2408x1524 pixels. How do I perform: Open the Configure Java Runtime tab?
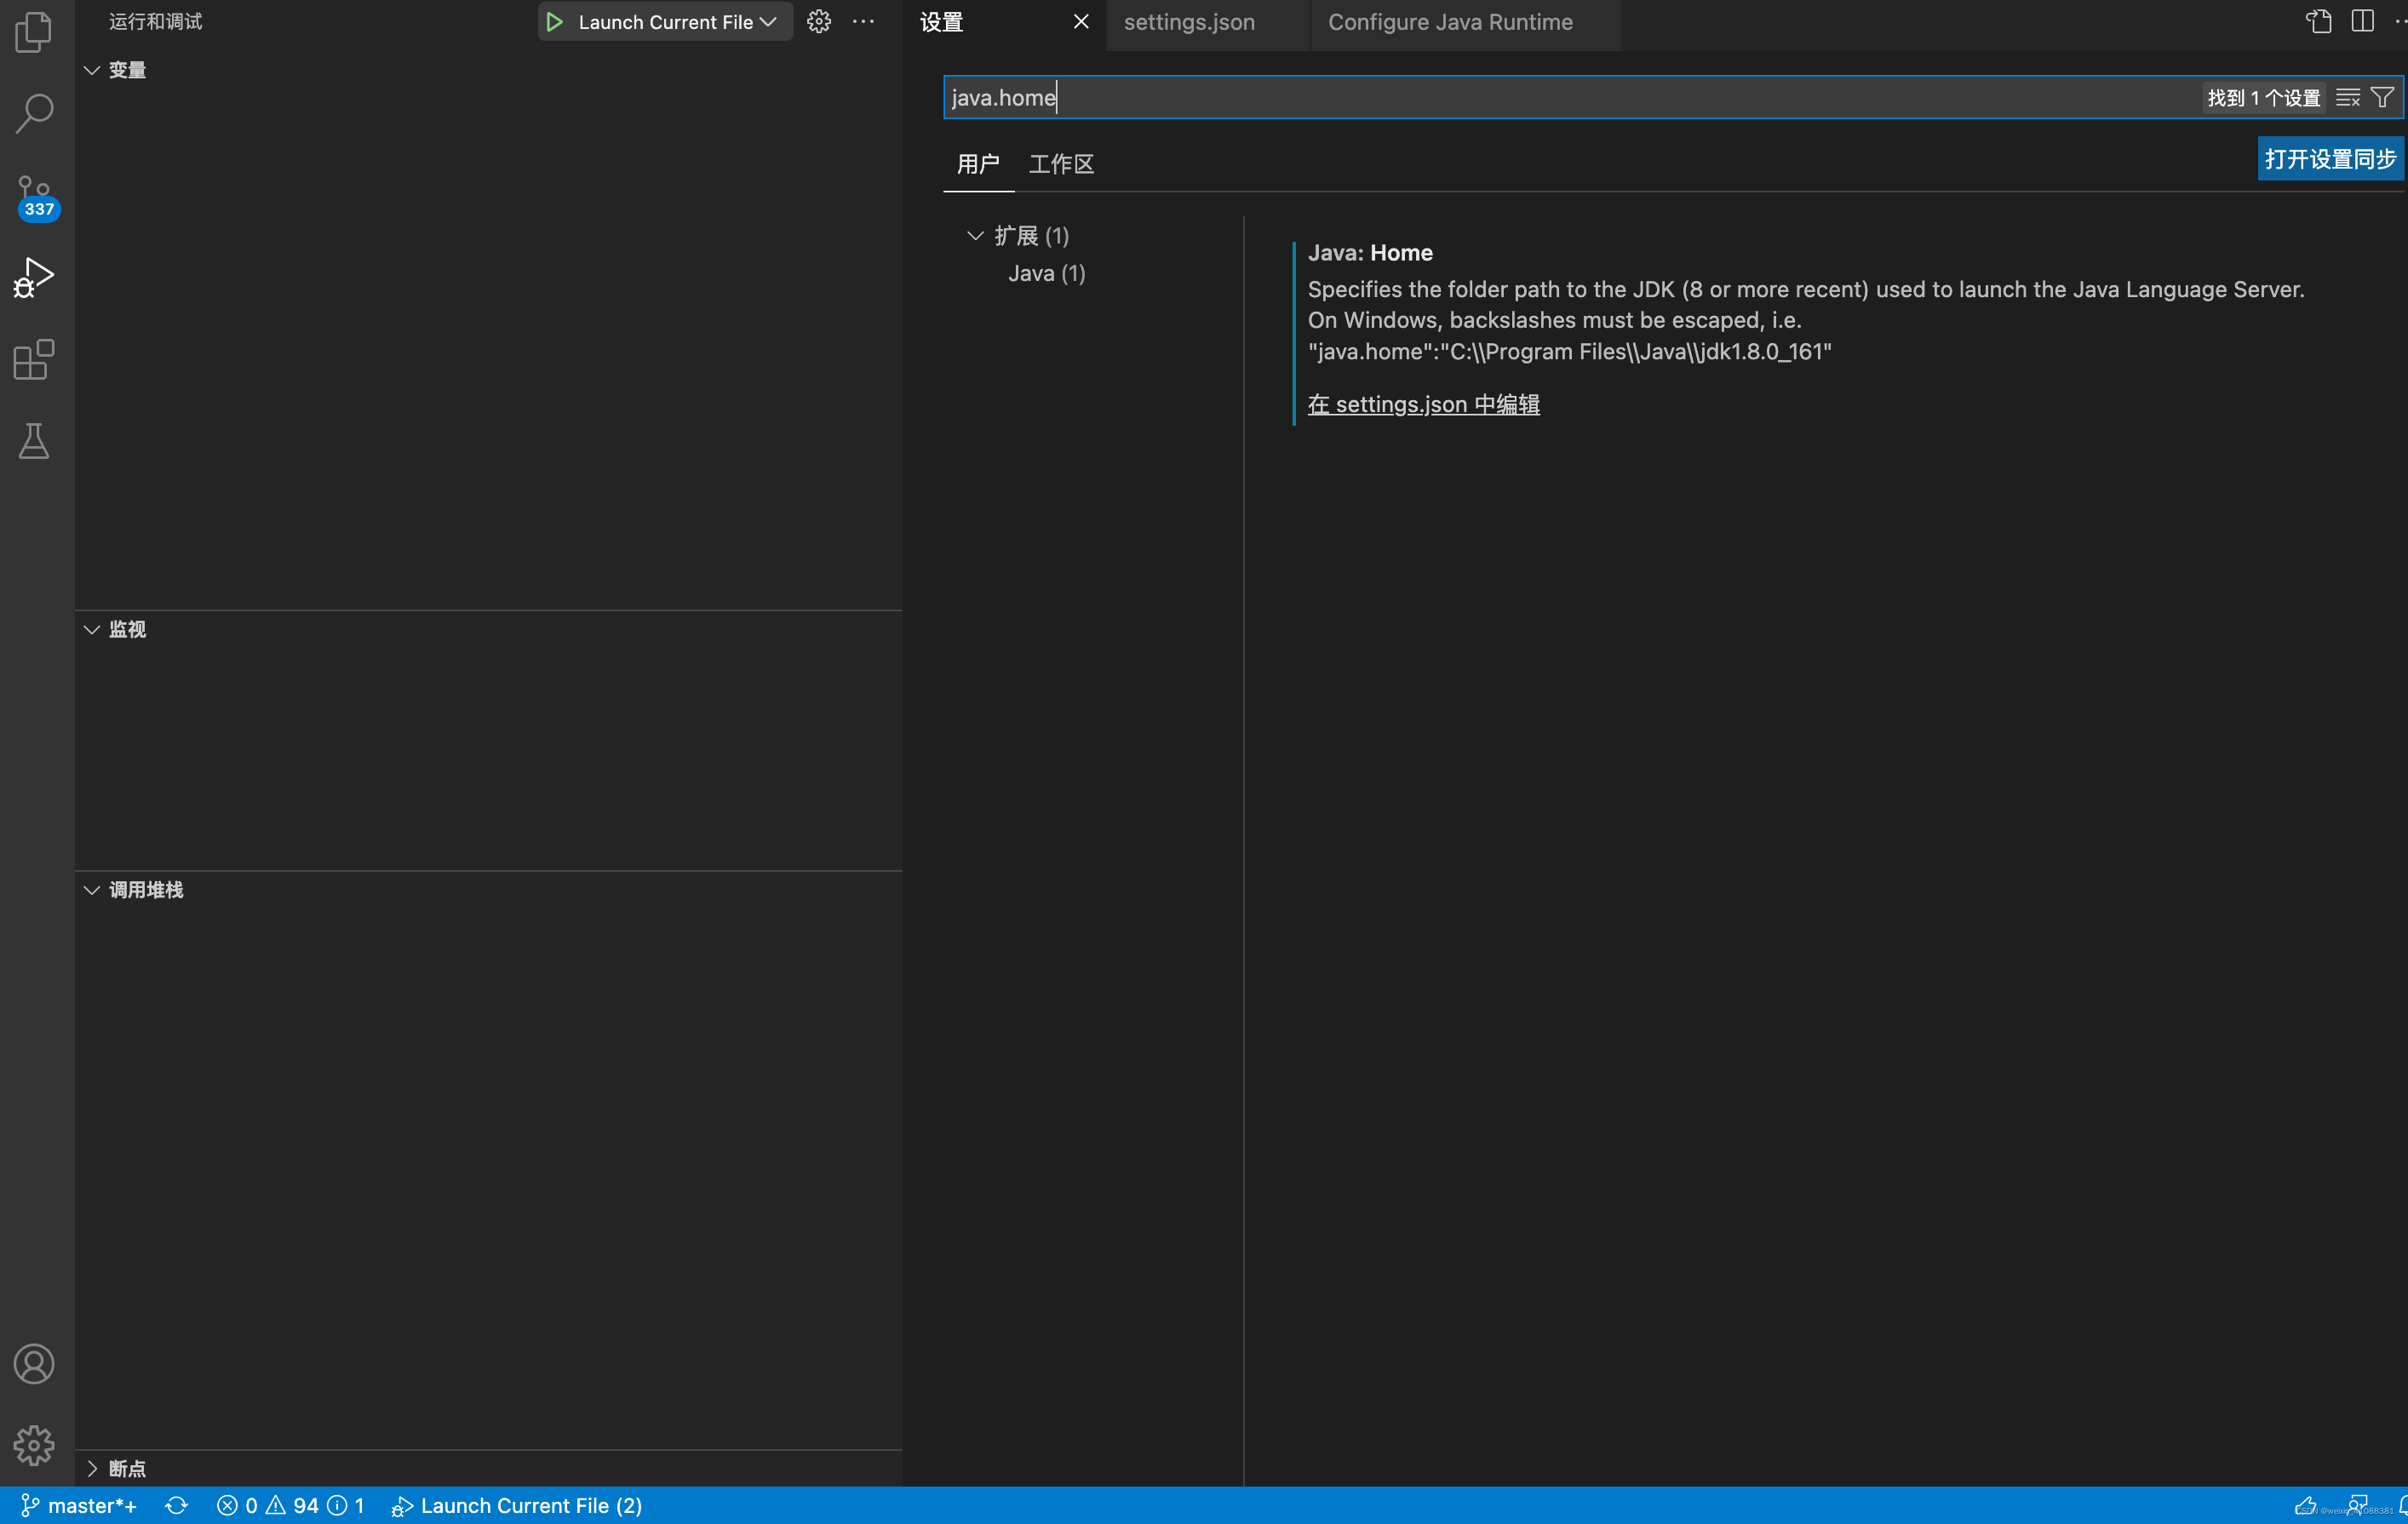point(1449,21)
